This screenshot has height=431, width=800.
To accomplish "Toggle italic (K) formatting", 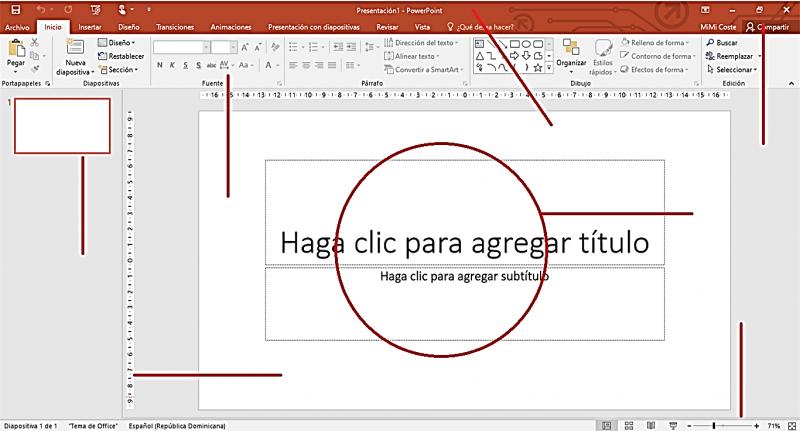I will coord(172,65).
